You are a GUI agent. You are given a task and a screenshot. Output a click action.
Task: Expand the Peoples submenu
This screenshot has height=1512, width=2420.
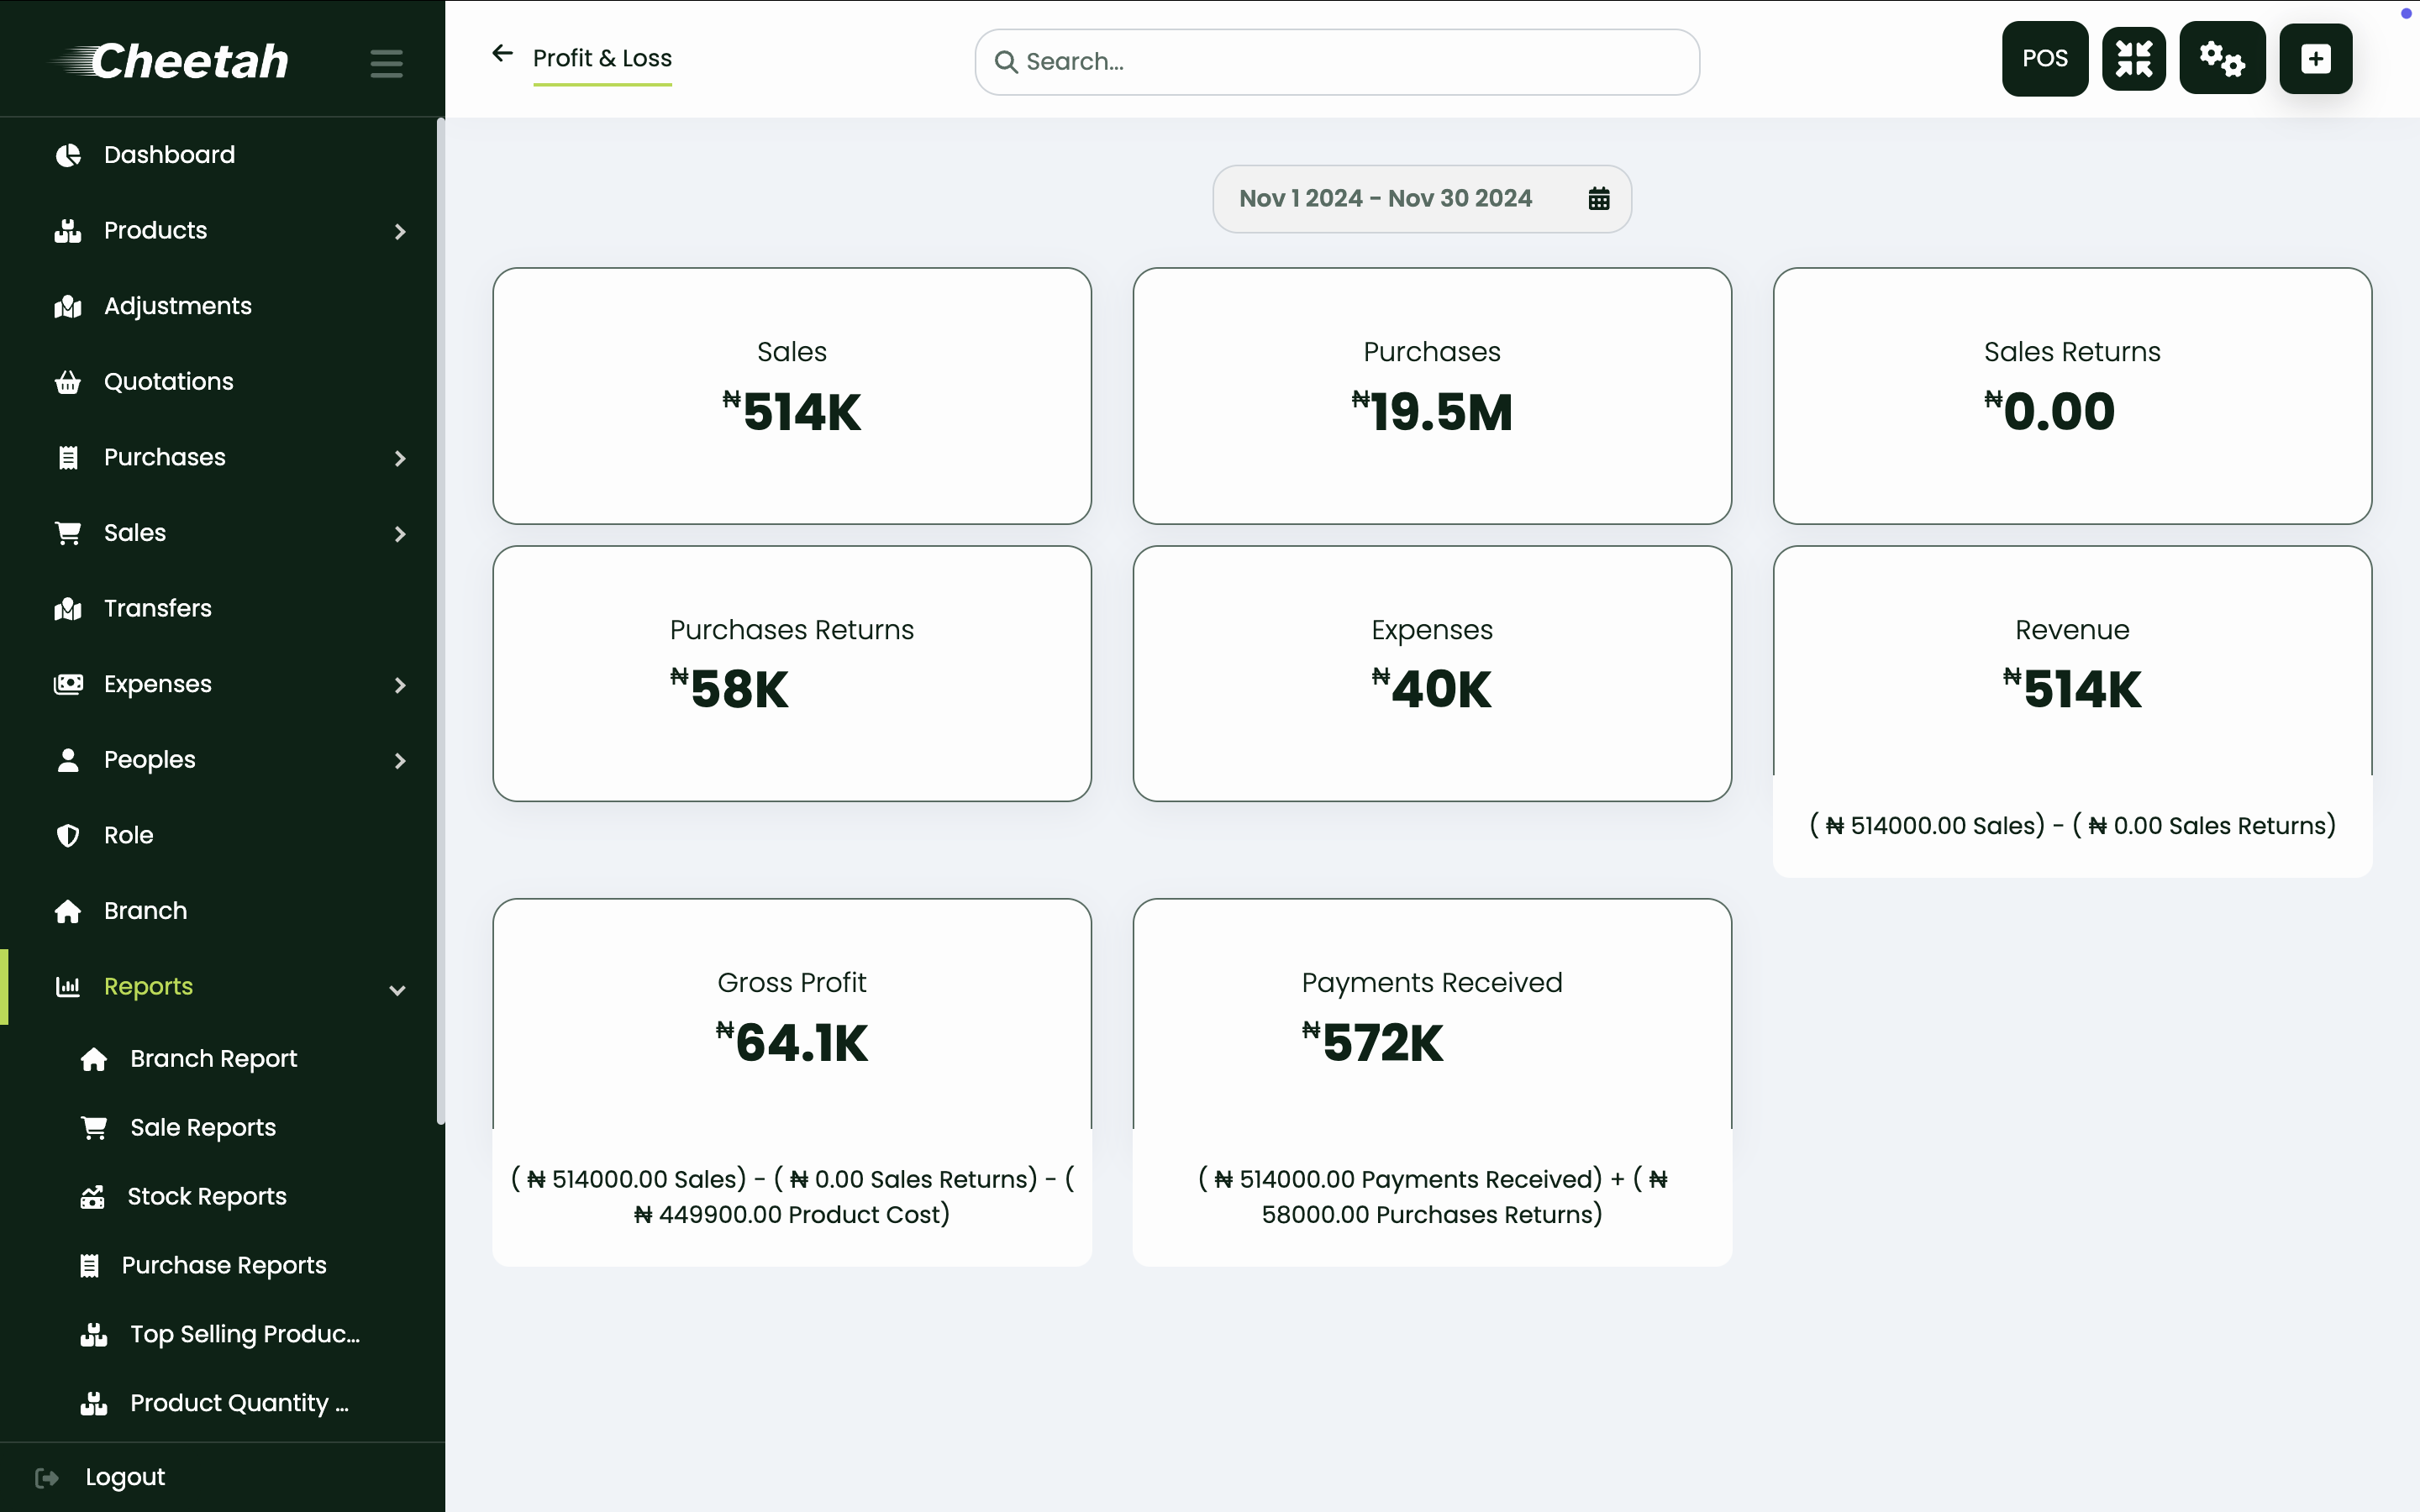point(400,760)
